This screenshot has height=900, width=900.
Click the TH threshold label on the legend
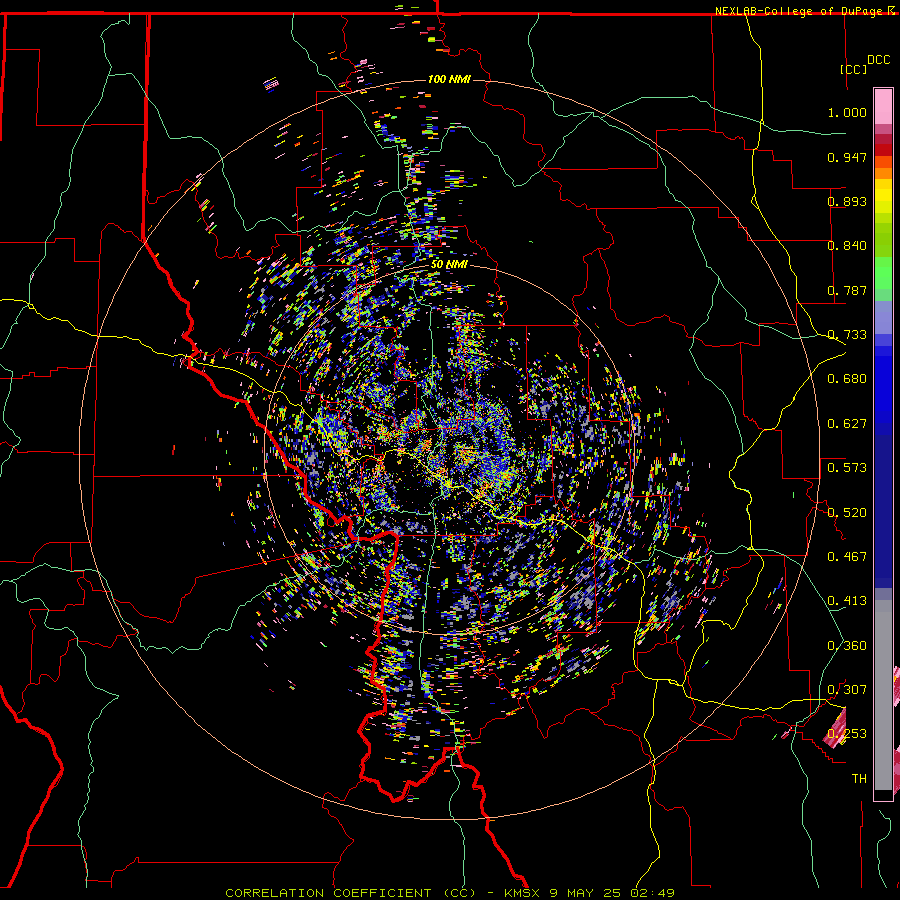(859, 779)
